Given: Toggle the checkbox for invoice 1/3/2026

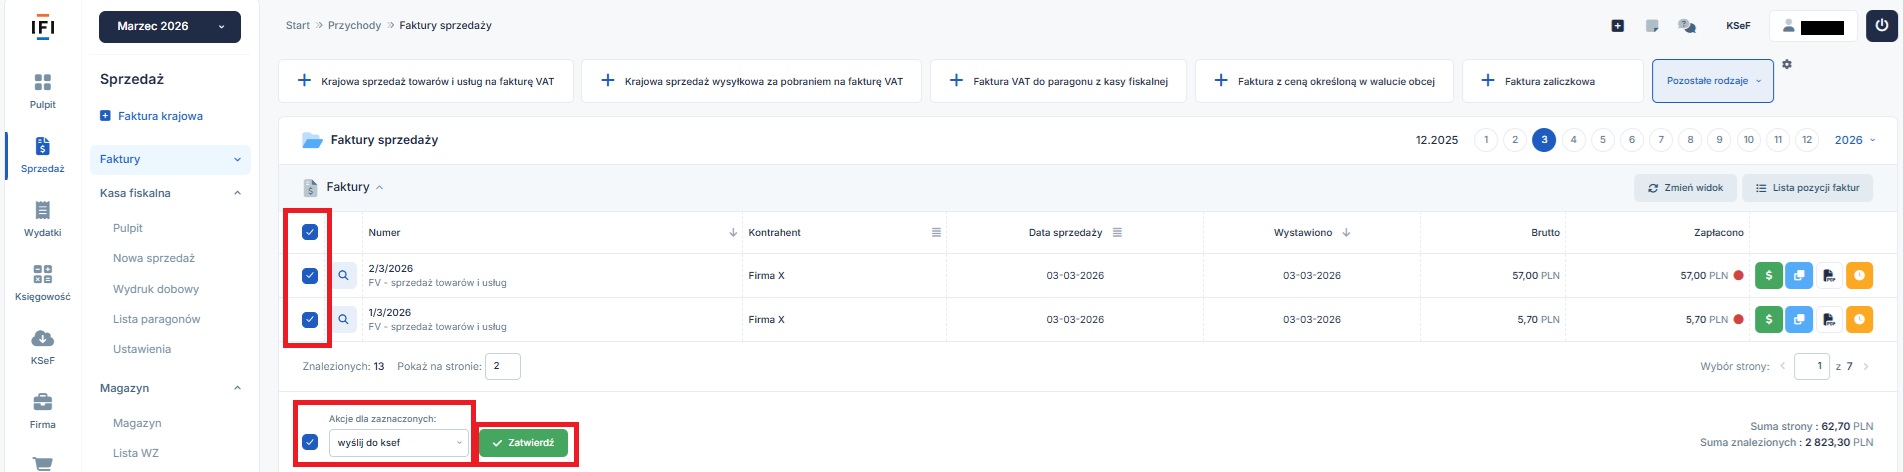Looking at the screenshot, I should click(x=310, y=320).
